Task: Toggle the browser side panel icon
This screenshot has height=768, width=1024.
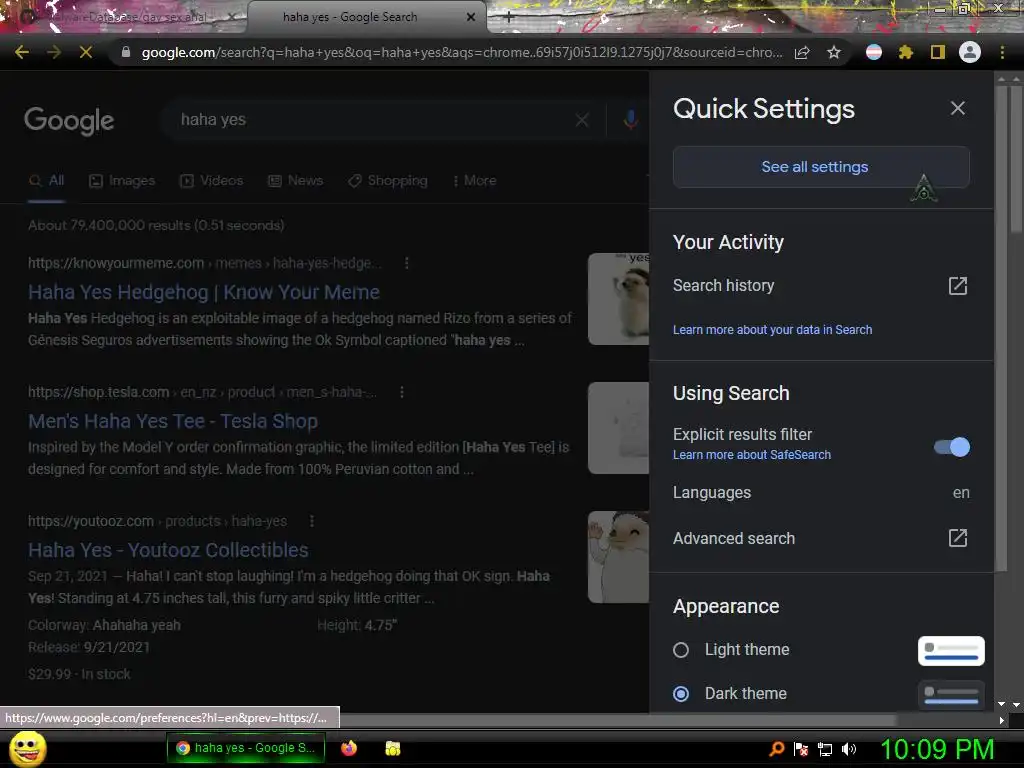Action: tap(938, 52)
